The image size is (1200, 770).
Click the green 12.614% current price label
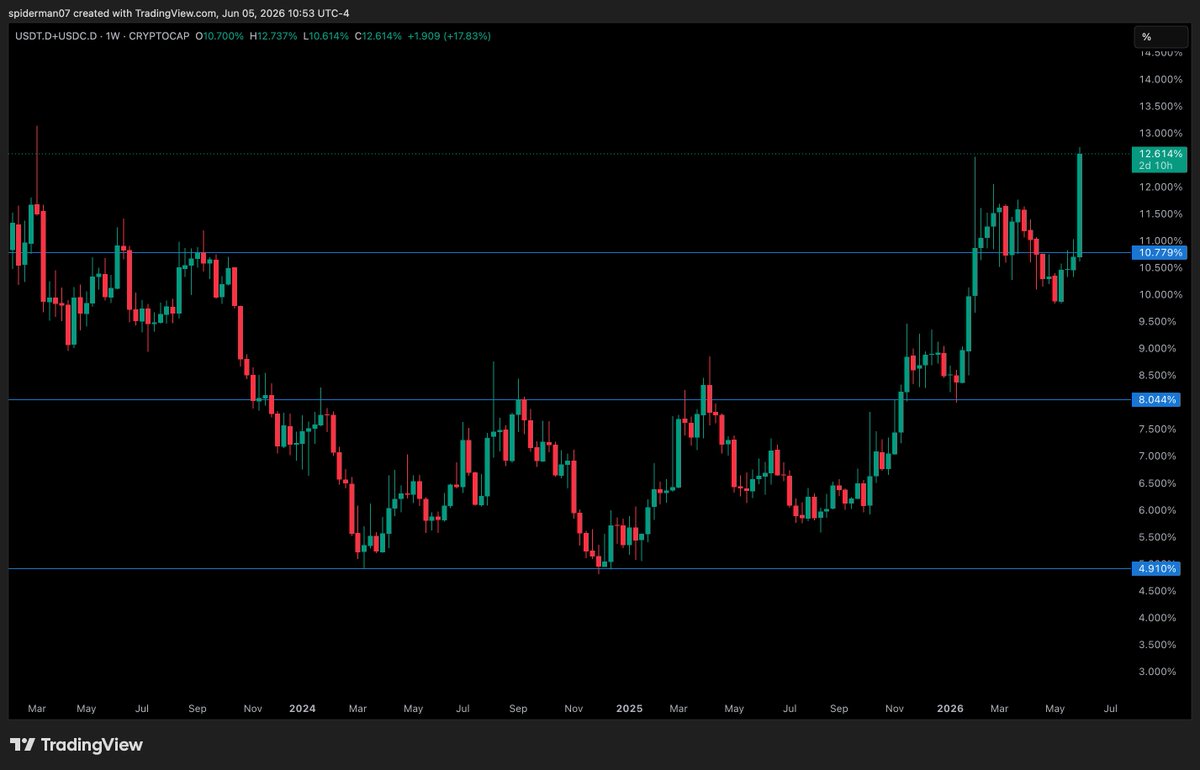pos(1158,153)
